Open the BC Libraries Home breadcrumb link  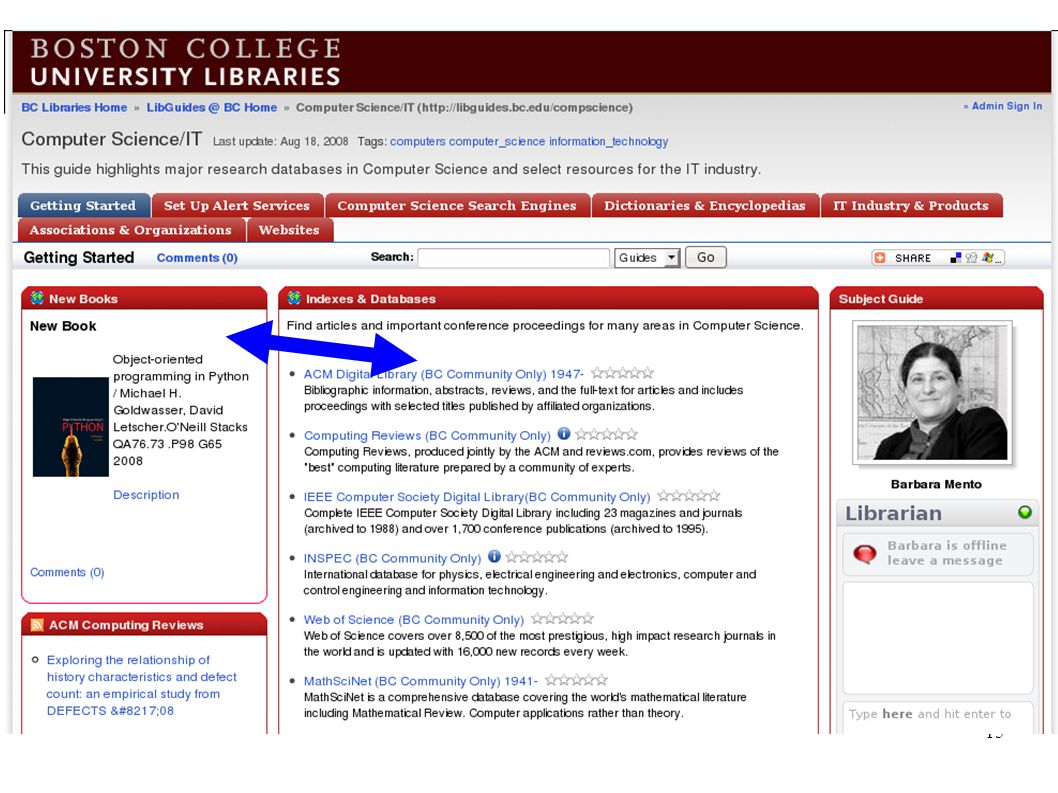(74, 107)
